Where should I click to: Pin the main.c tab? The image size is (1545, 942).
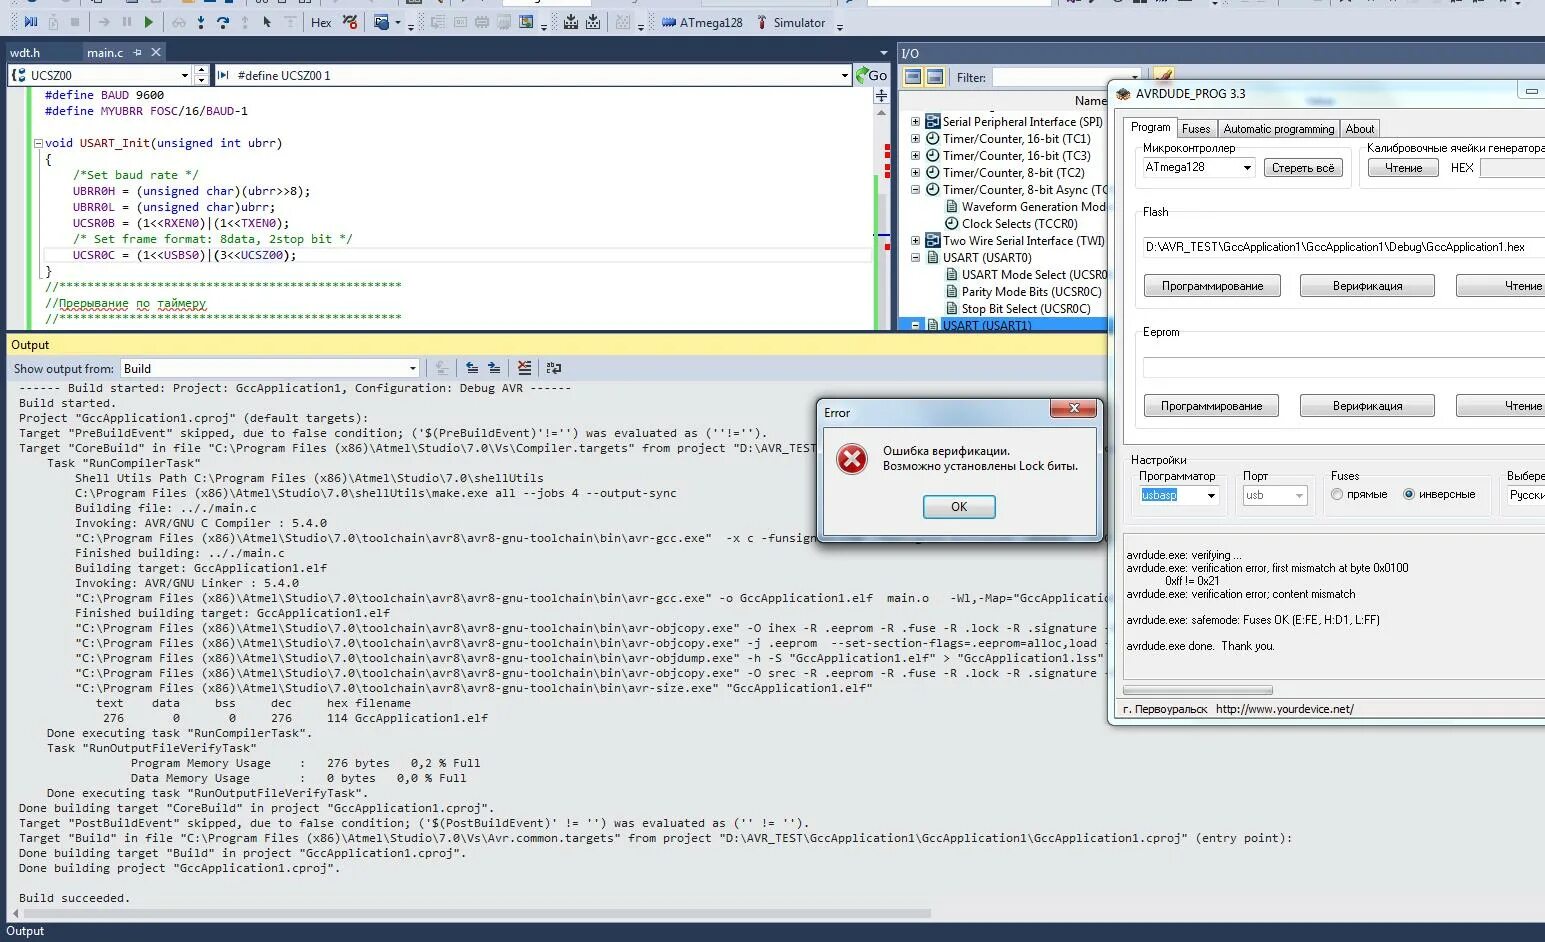tap(138, 52)
